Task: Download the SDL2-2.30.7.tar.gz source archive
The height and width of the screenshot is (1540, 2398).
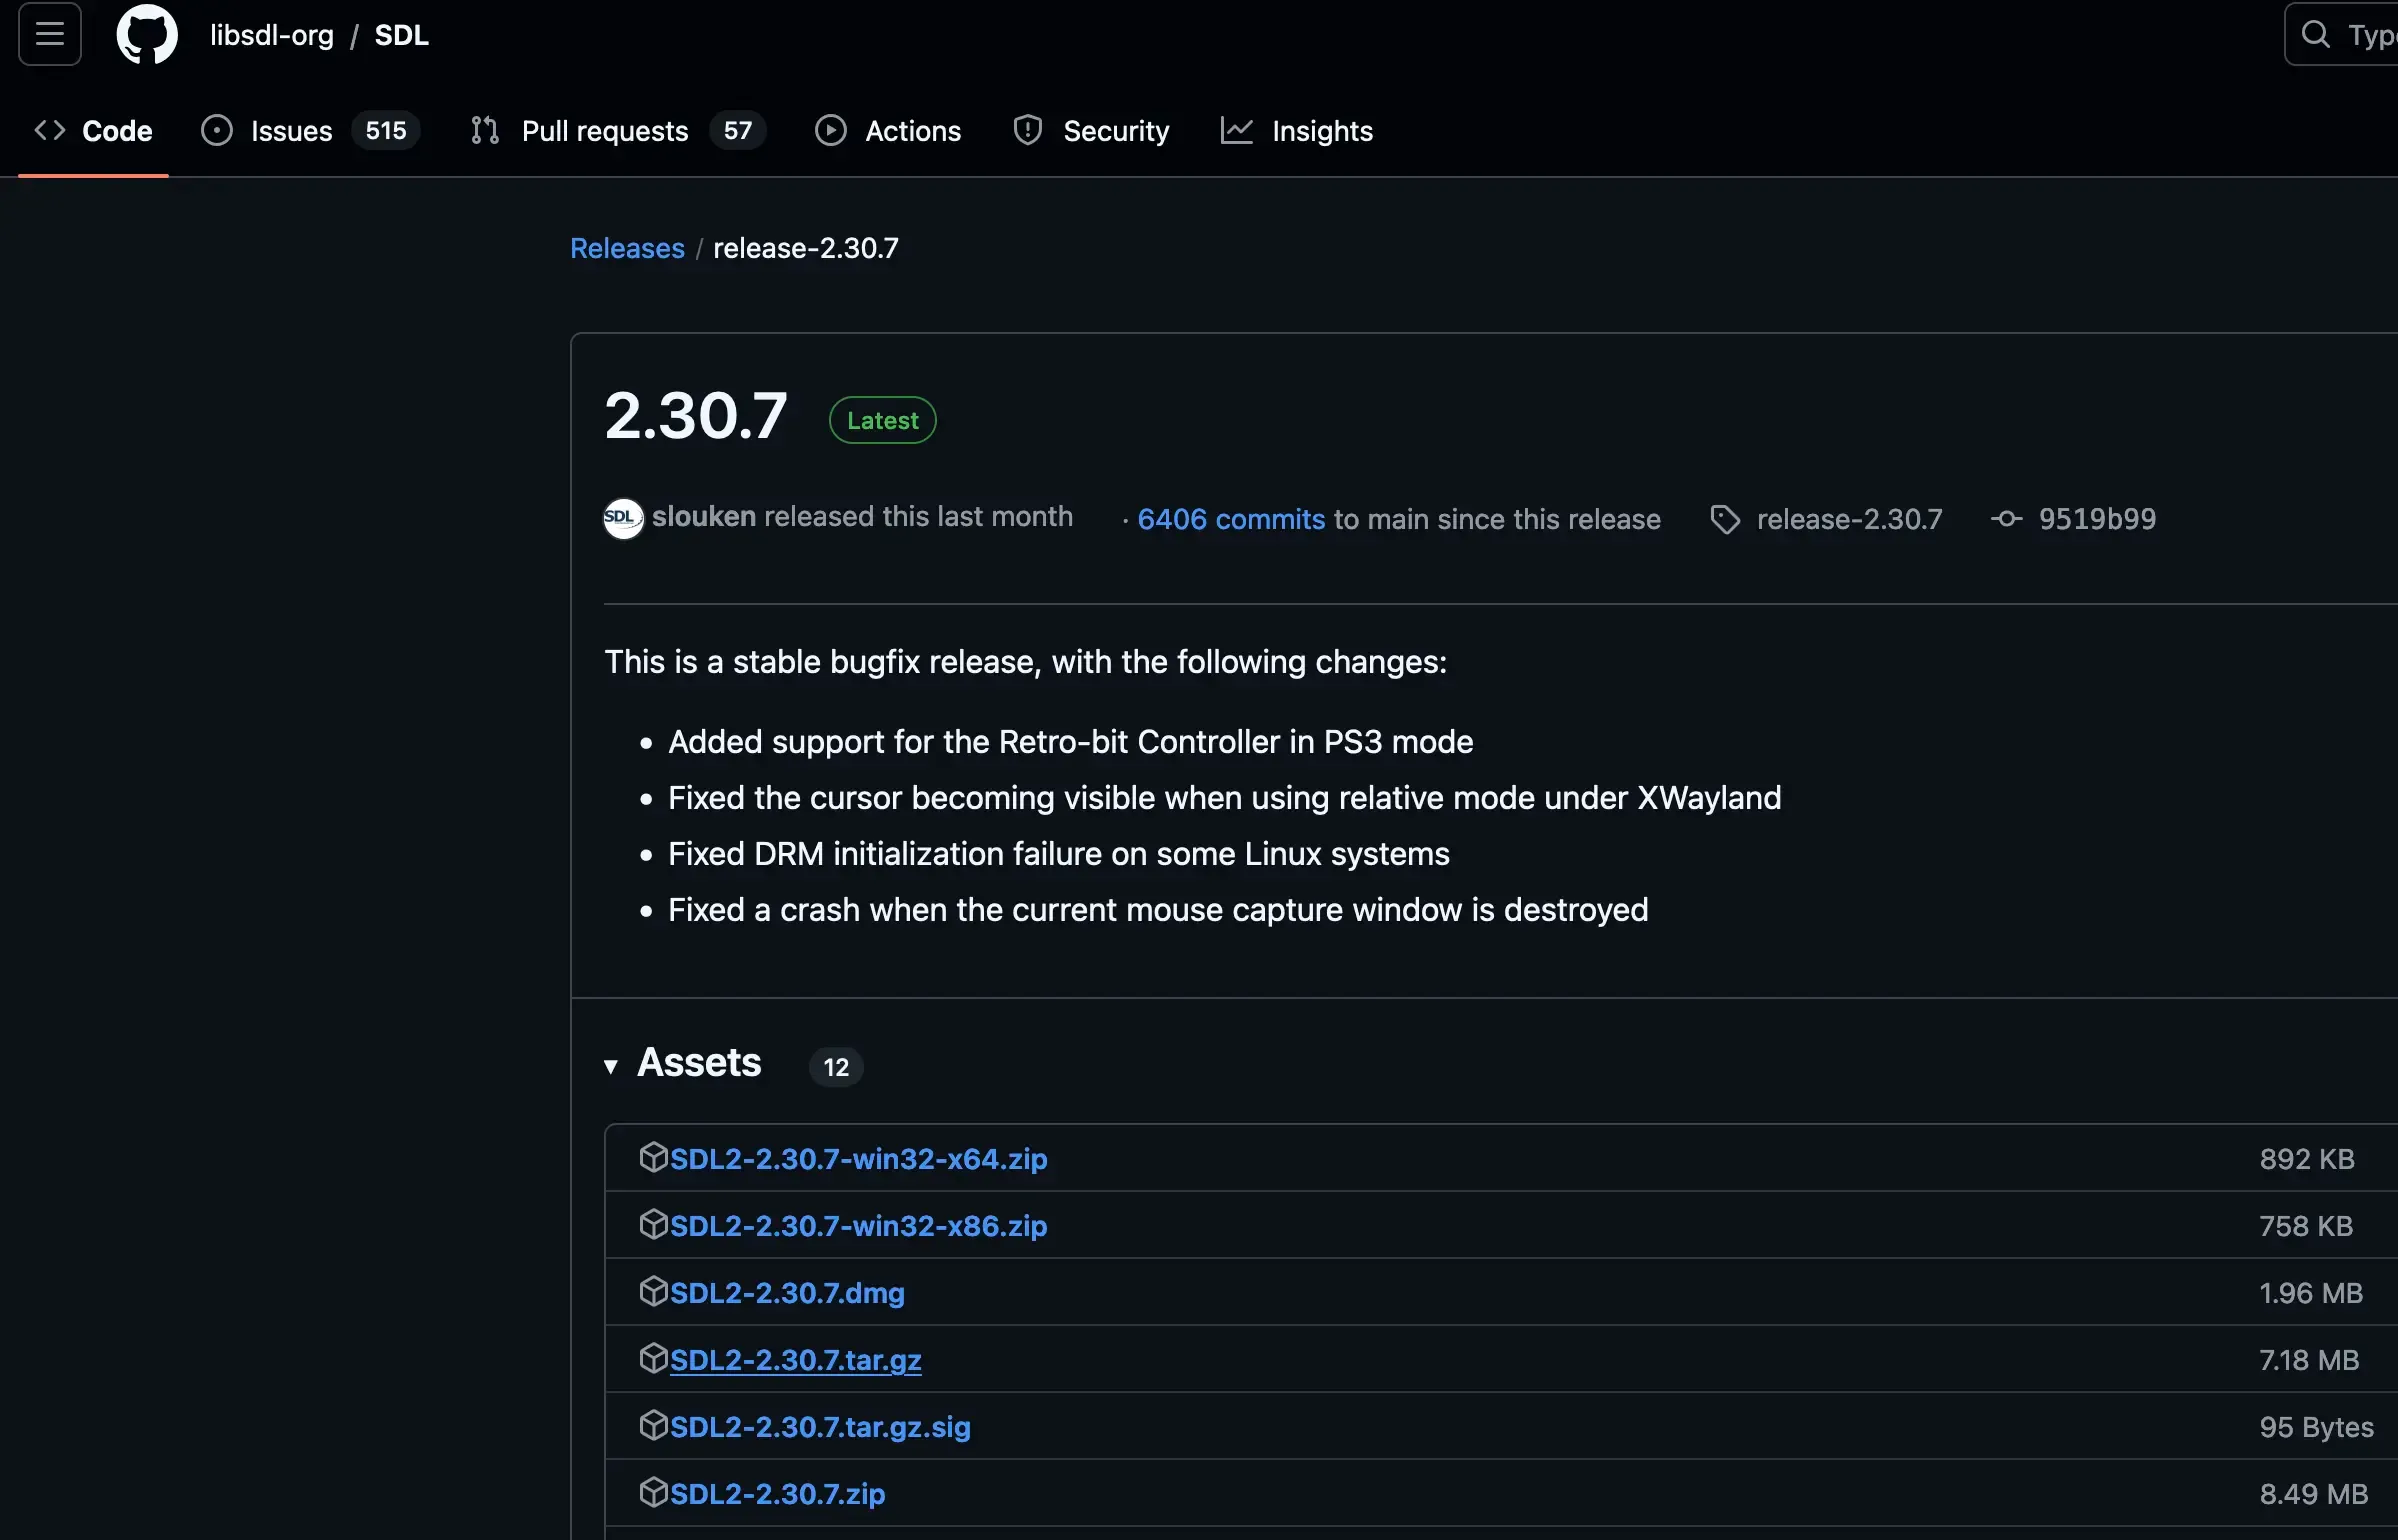Action: pos(794,1359)
